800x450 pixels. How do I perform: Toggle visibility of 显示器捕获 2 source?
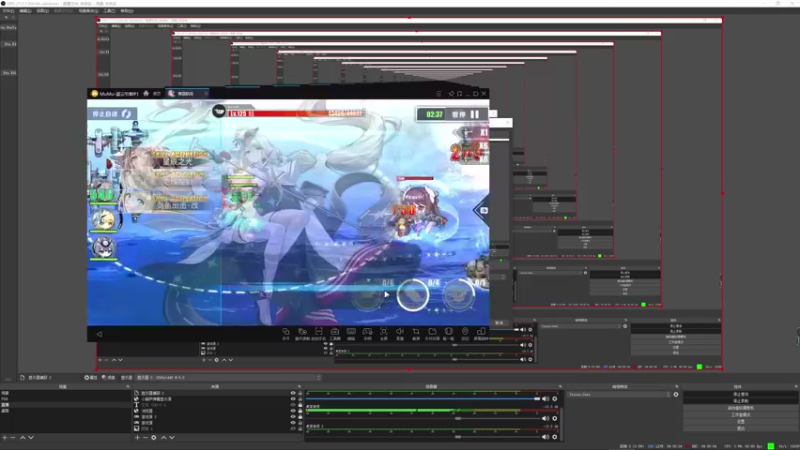pos(293,393)
